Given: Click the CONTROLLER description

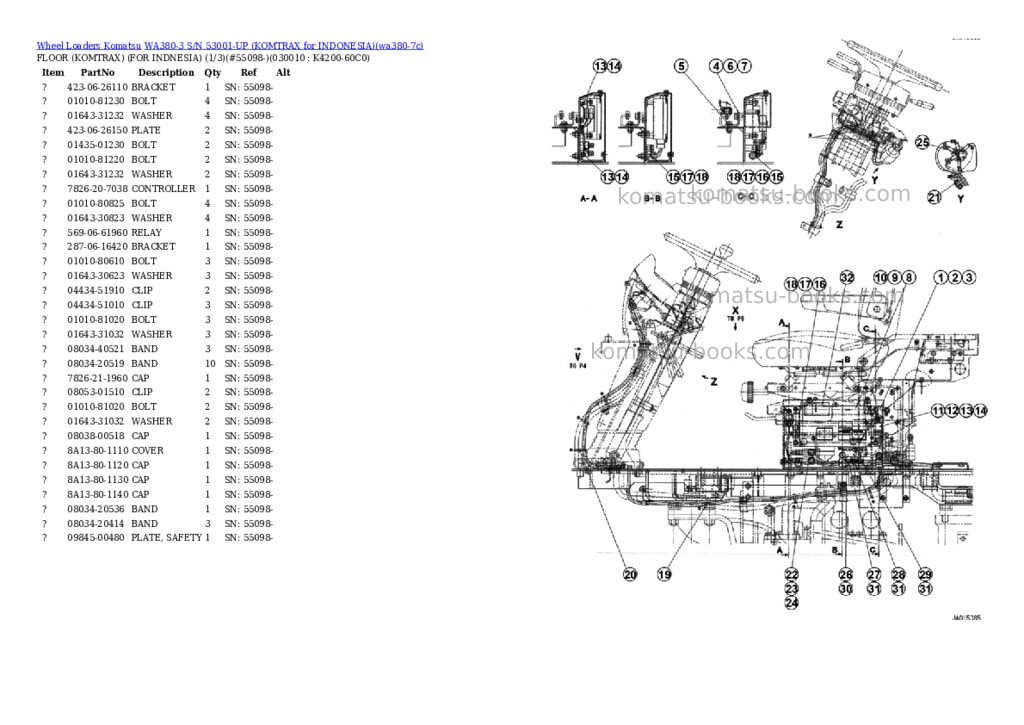Looking at the screenshot, I should click(163, 189).
